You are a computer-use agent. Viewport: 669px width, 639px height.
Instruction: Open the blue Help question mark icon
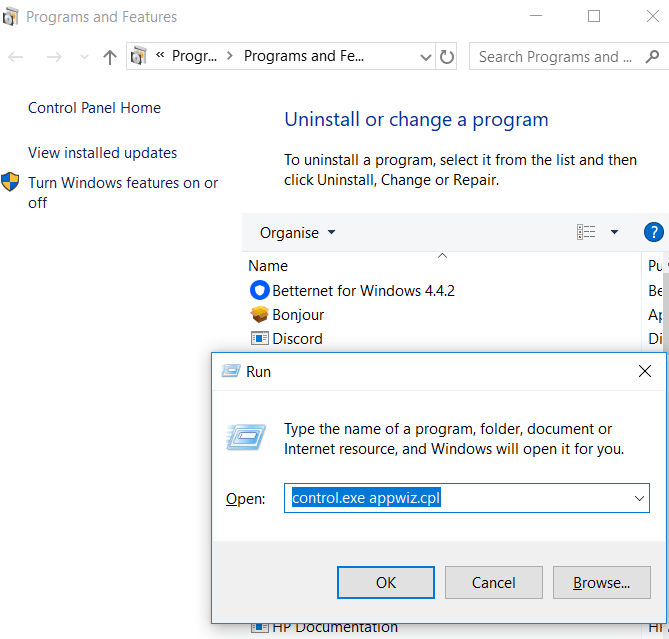pos(654,232)
